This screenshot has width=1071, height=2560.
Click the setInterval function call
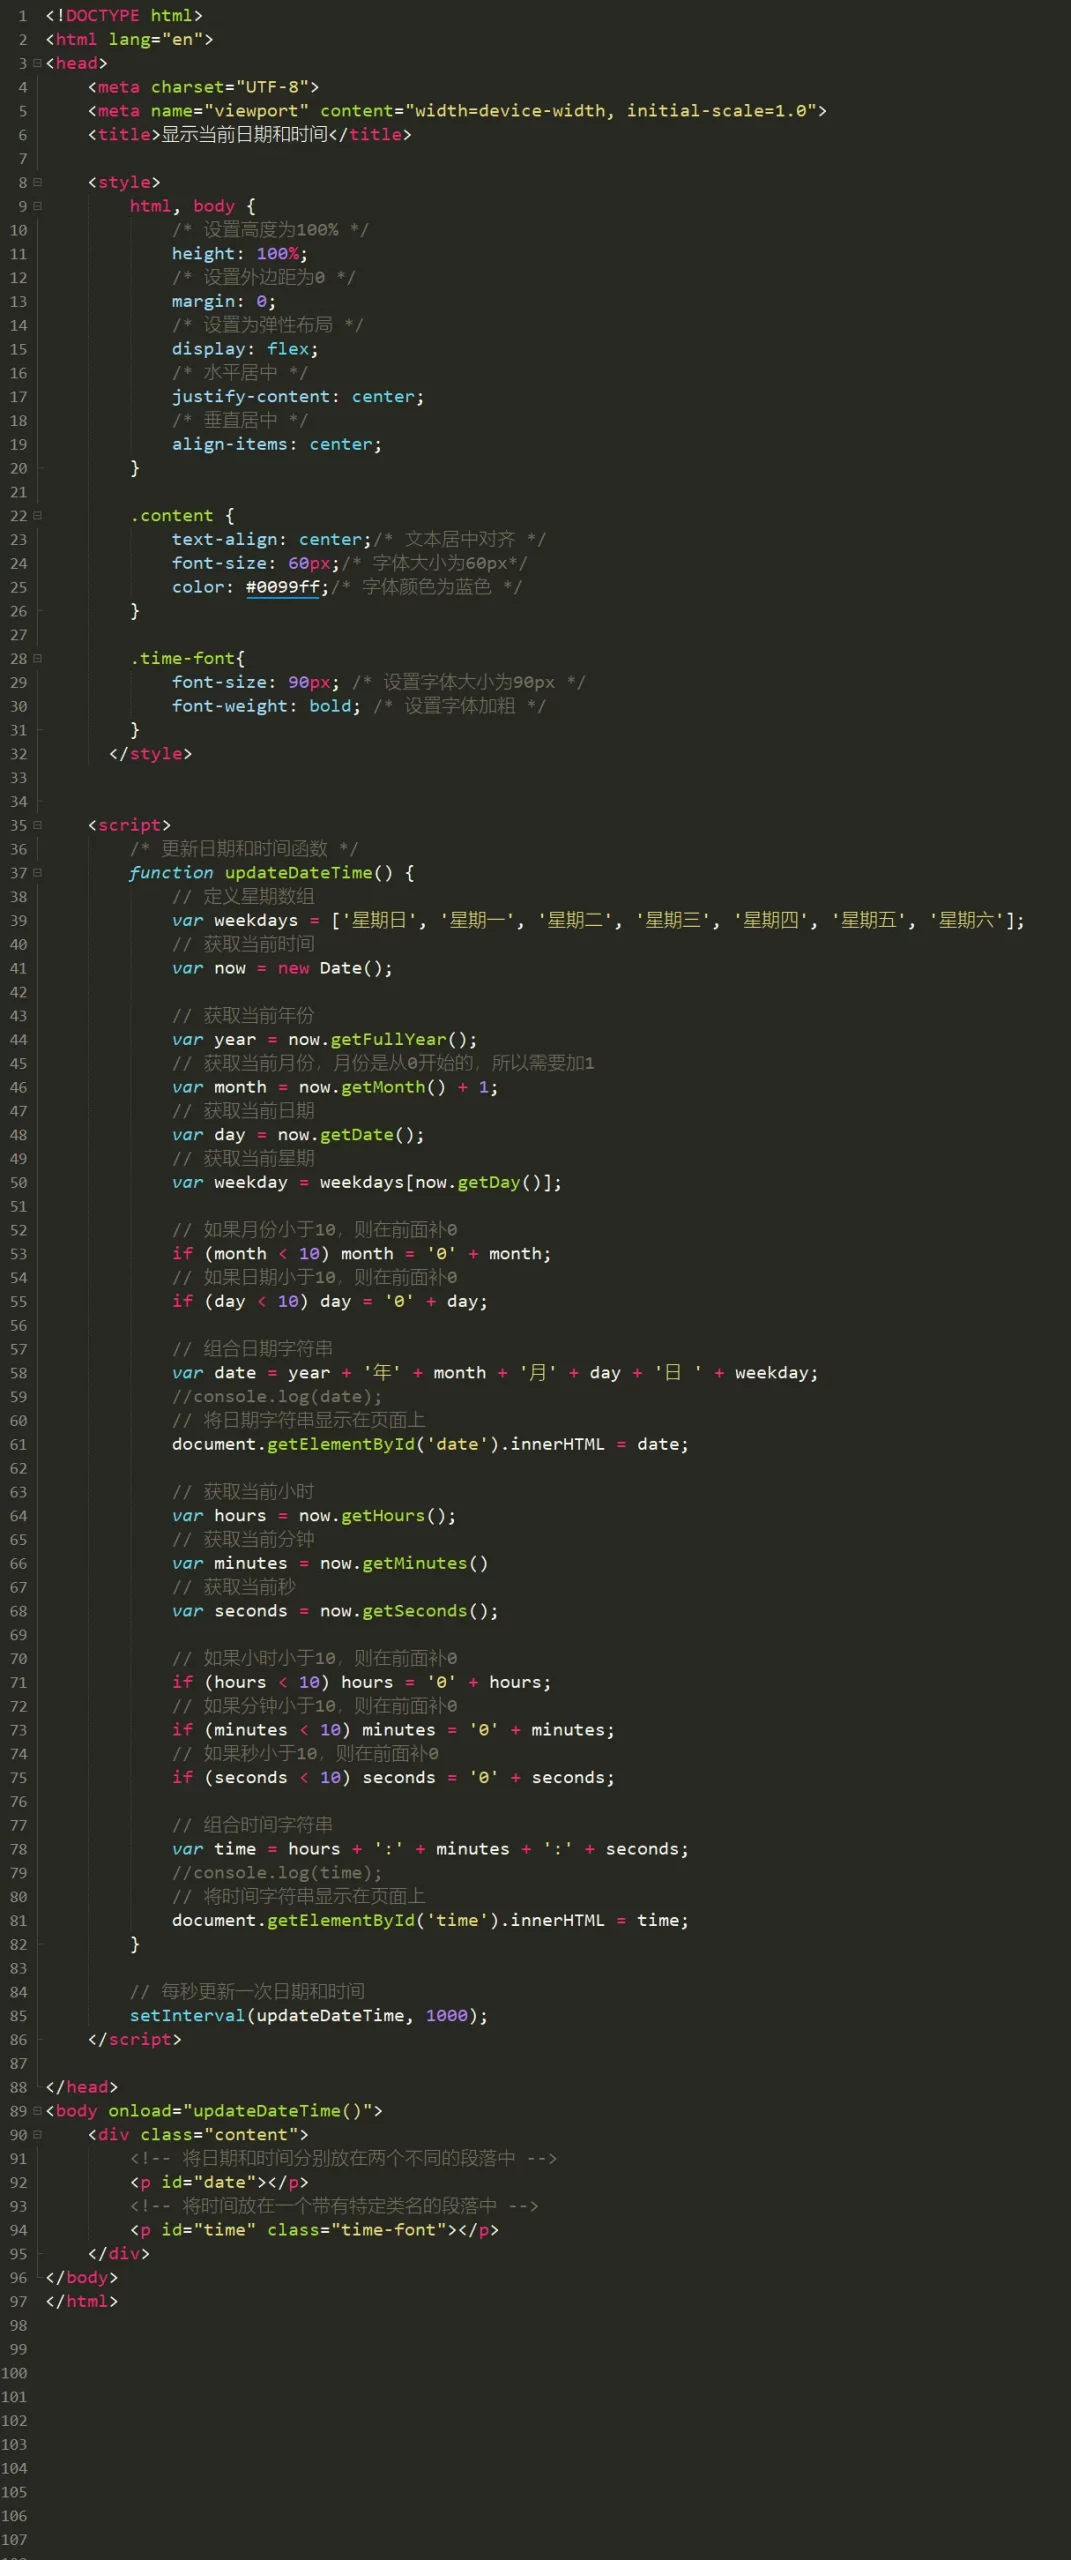[x=187, y=2015]
